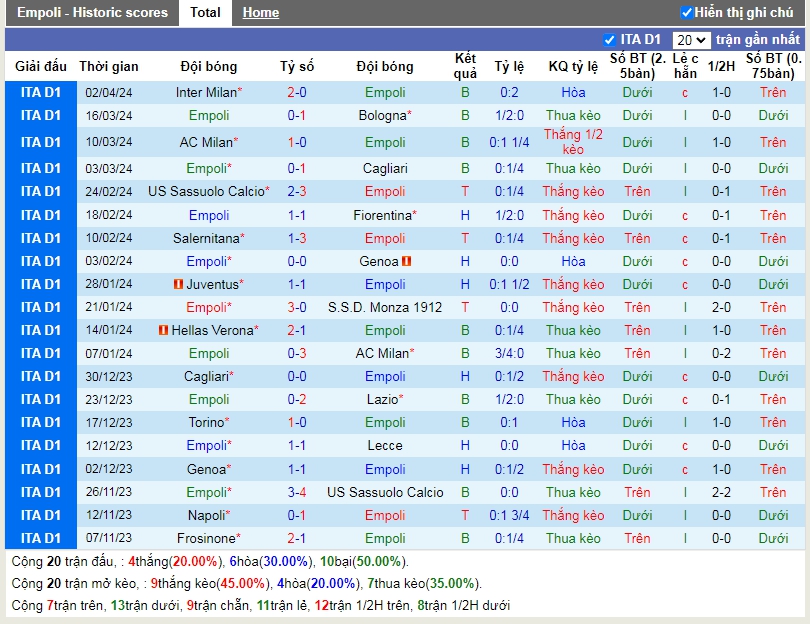Image resolution: width=810 pixels, height=624 pixels.
Task: Click the 'KQ tỷ lệ' column header
Action: 573,67
